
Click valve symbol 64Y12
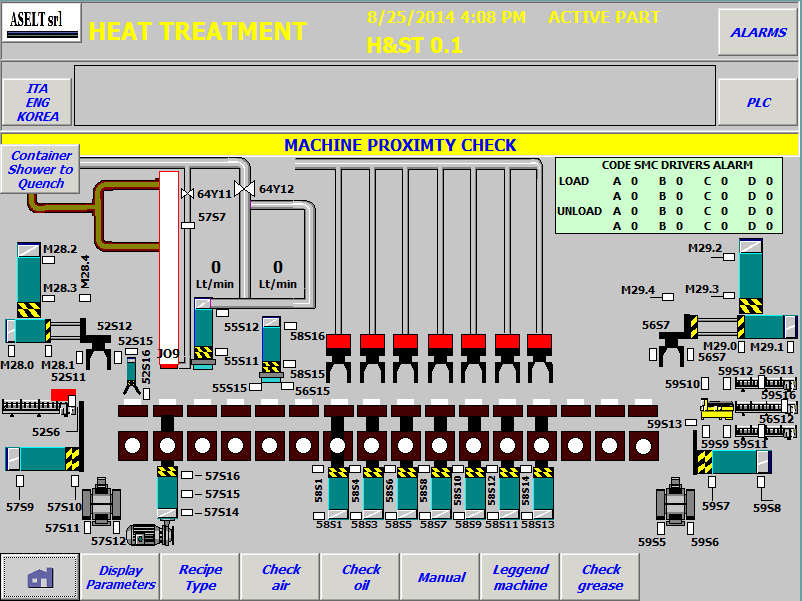click(x=244, y=189)
